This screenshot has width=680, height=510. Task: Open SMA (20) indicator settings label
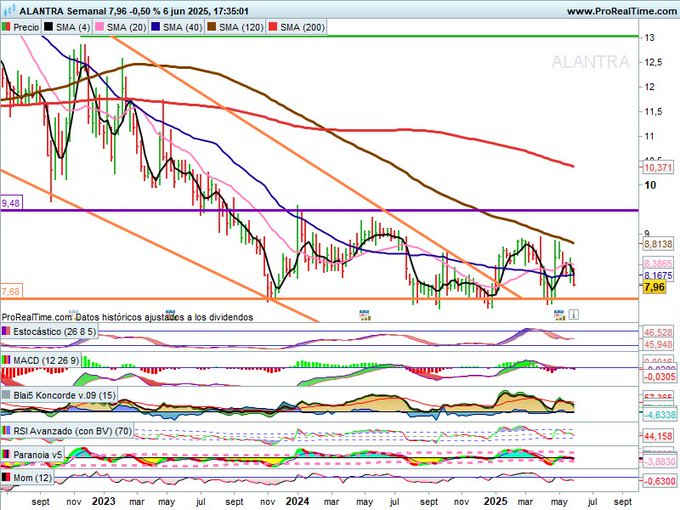[x=126, y=27]
